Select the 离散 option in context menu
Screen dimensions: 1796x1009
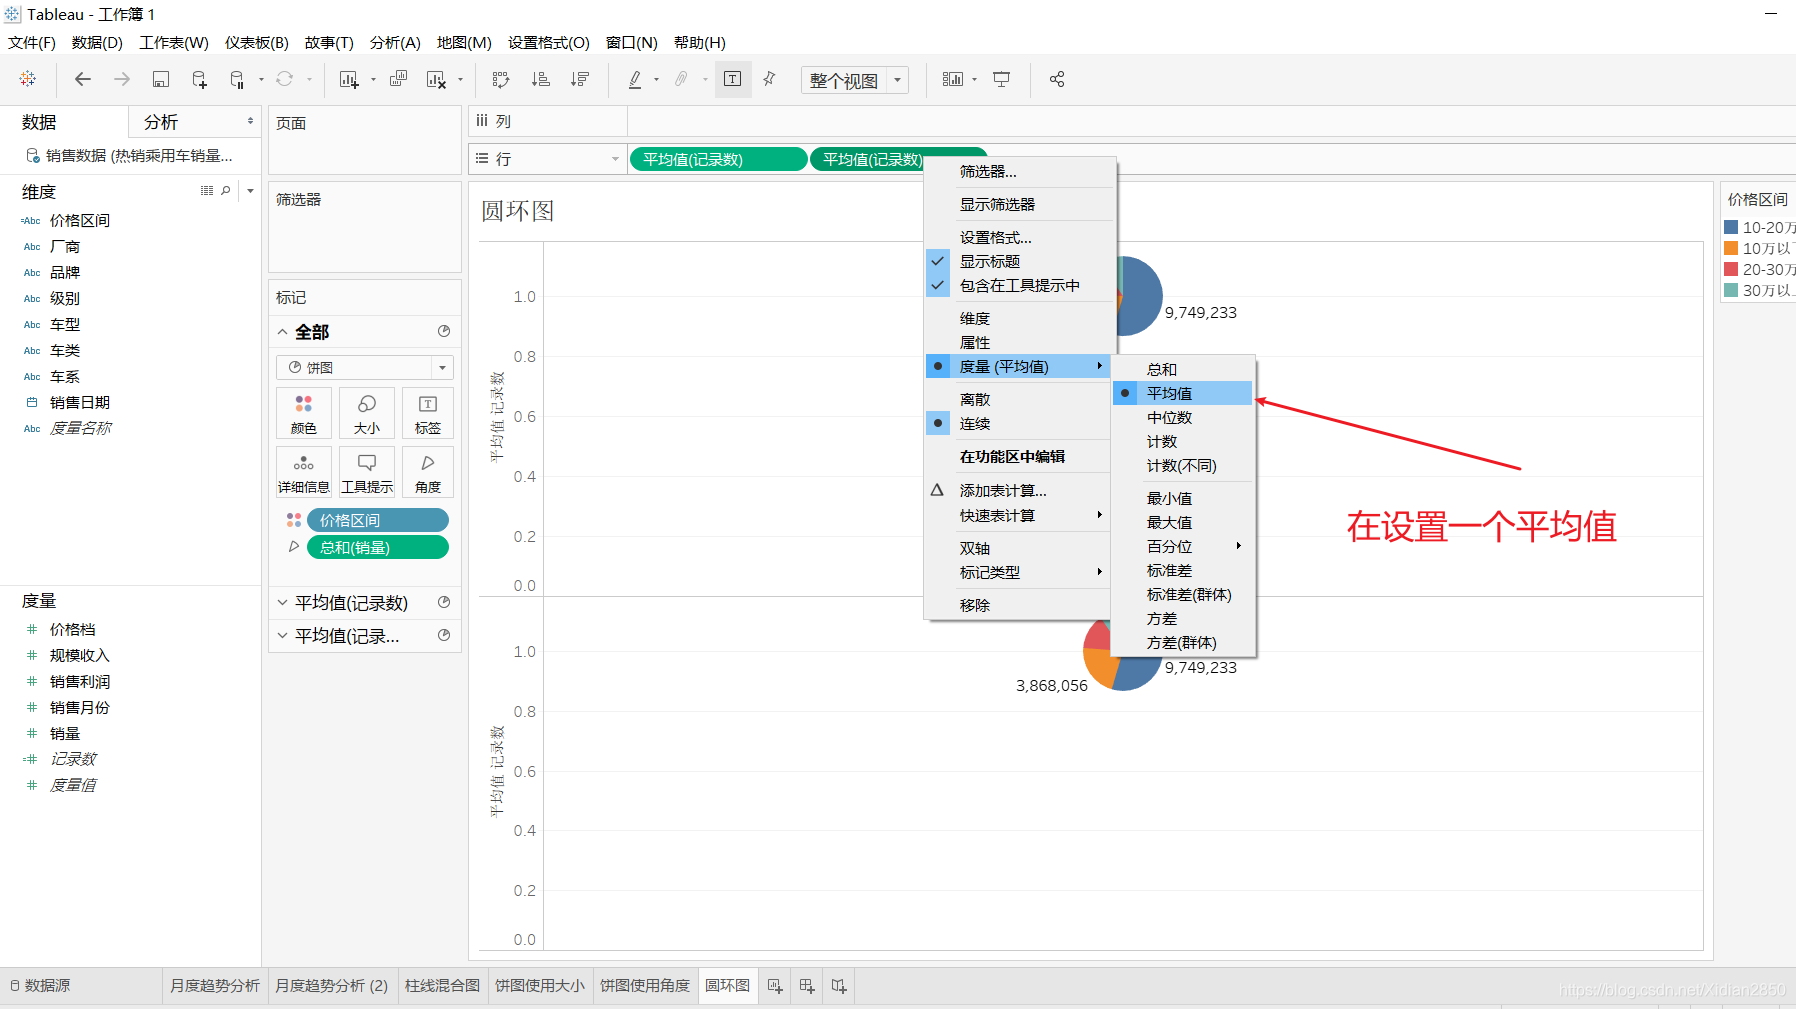pyautogui.click(x=1019, y=400)
